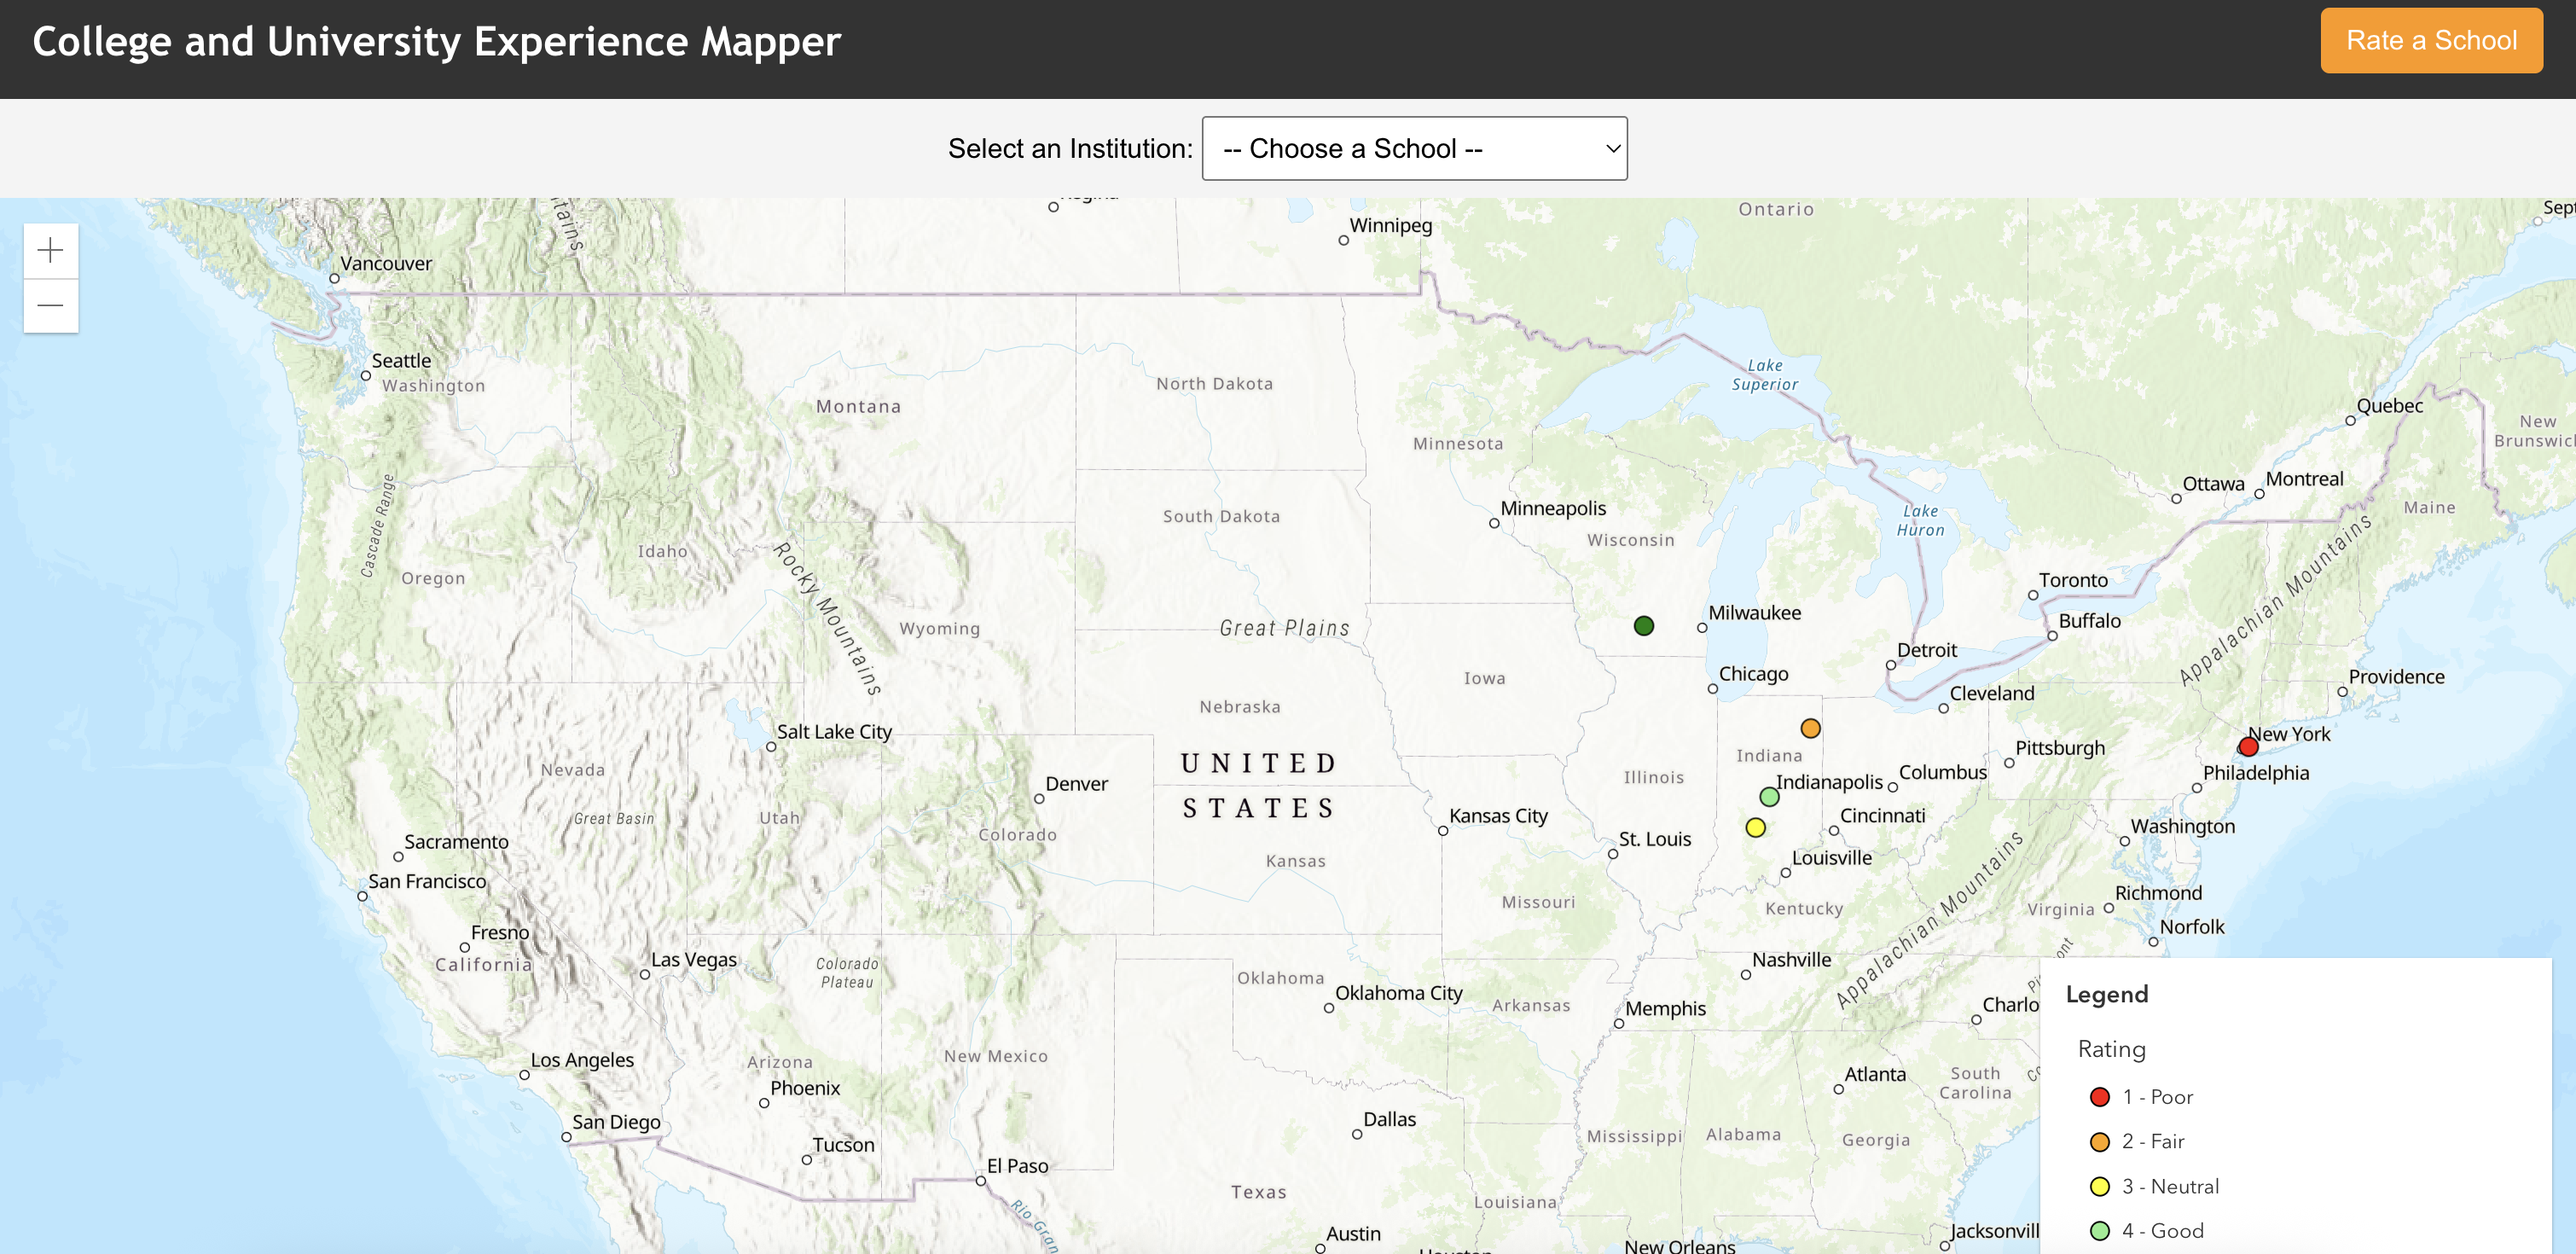Image resolution: width=2576 pixels, height=1254 pixels.
Task: Click the Rate a School button
Action: pyautogui.click(x=2430, y=41)
